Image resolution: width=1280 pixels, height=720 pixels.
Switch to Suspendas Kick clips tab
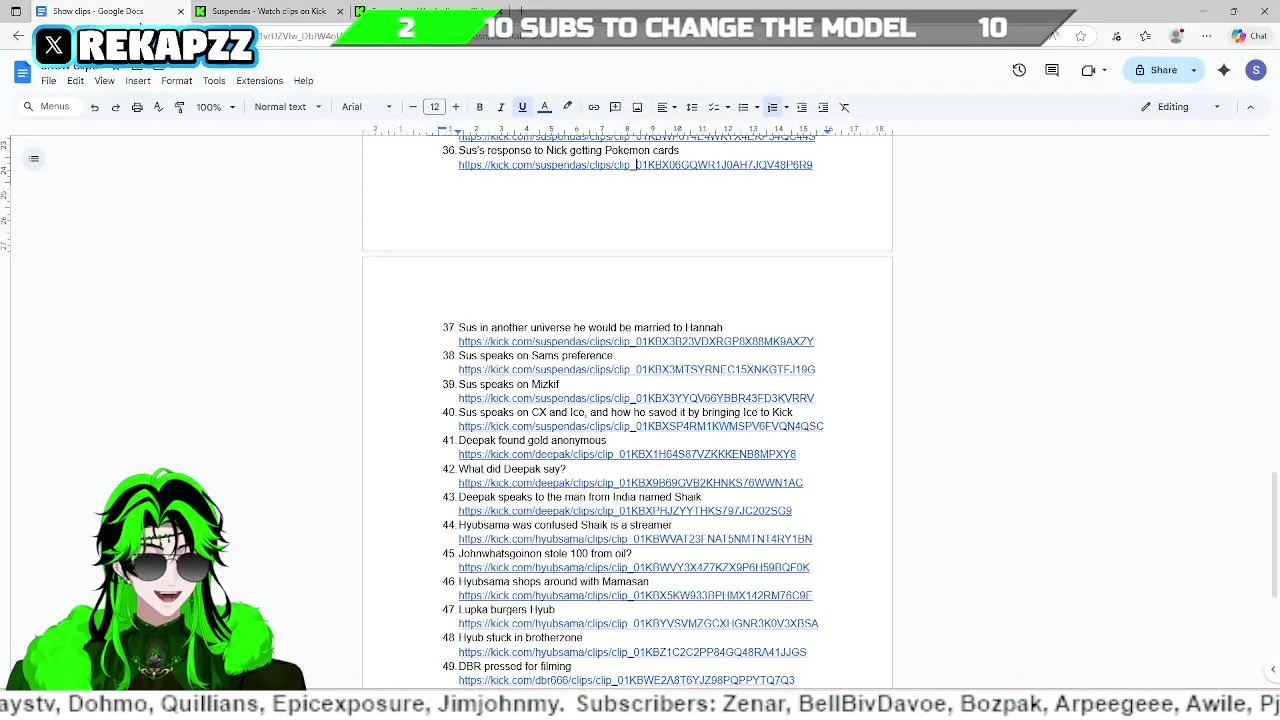pyautogui.click(x=270, y=11)
